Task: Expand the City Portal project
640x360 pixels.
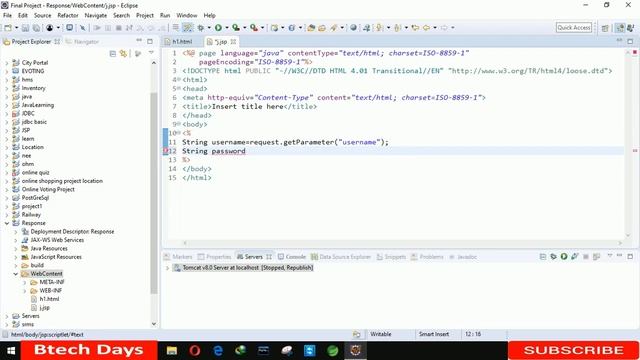Action: tap(7, 63)
